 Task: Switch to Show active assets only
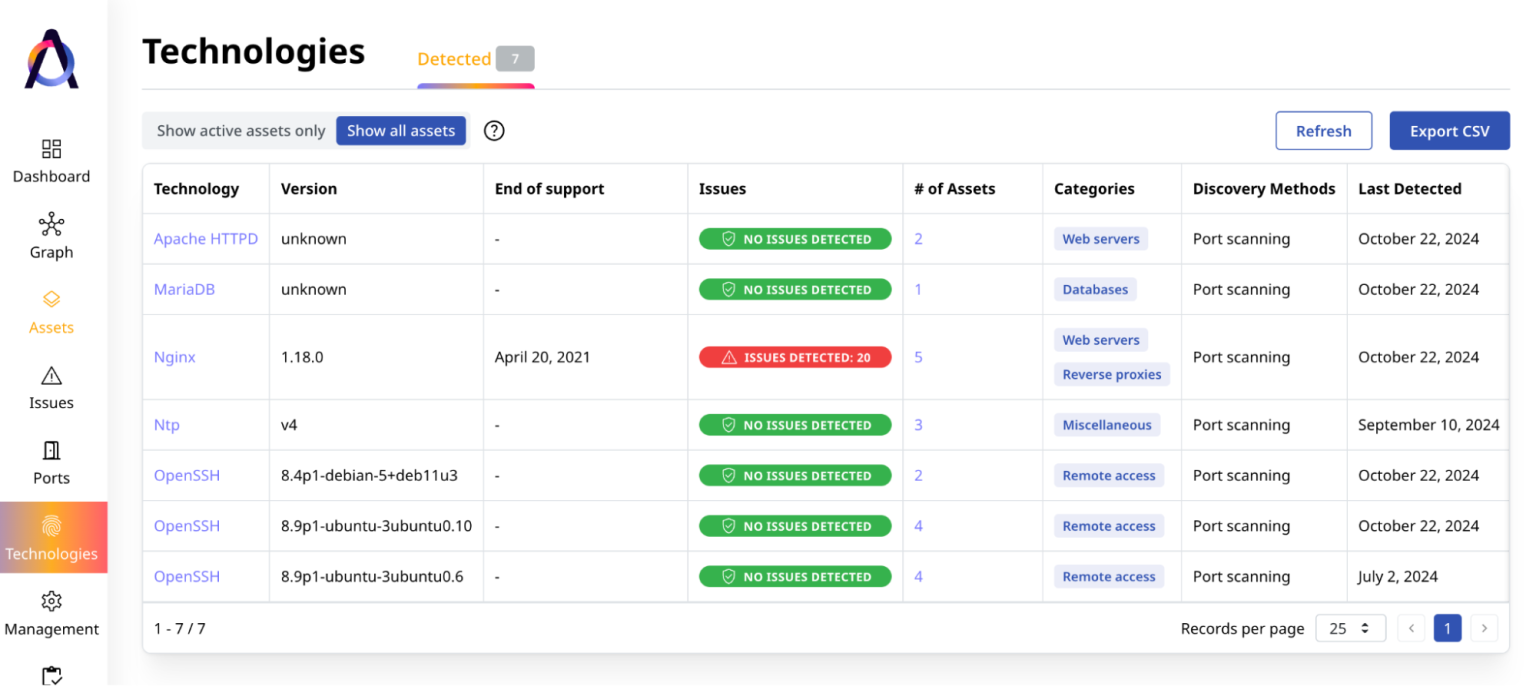pos(241,131)
